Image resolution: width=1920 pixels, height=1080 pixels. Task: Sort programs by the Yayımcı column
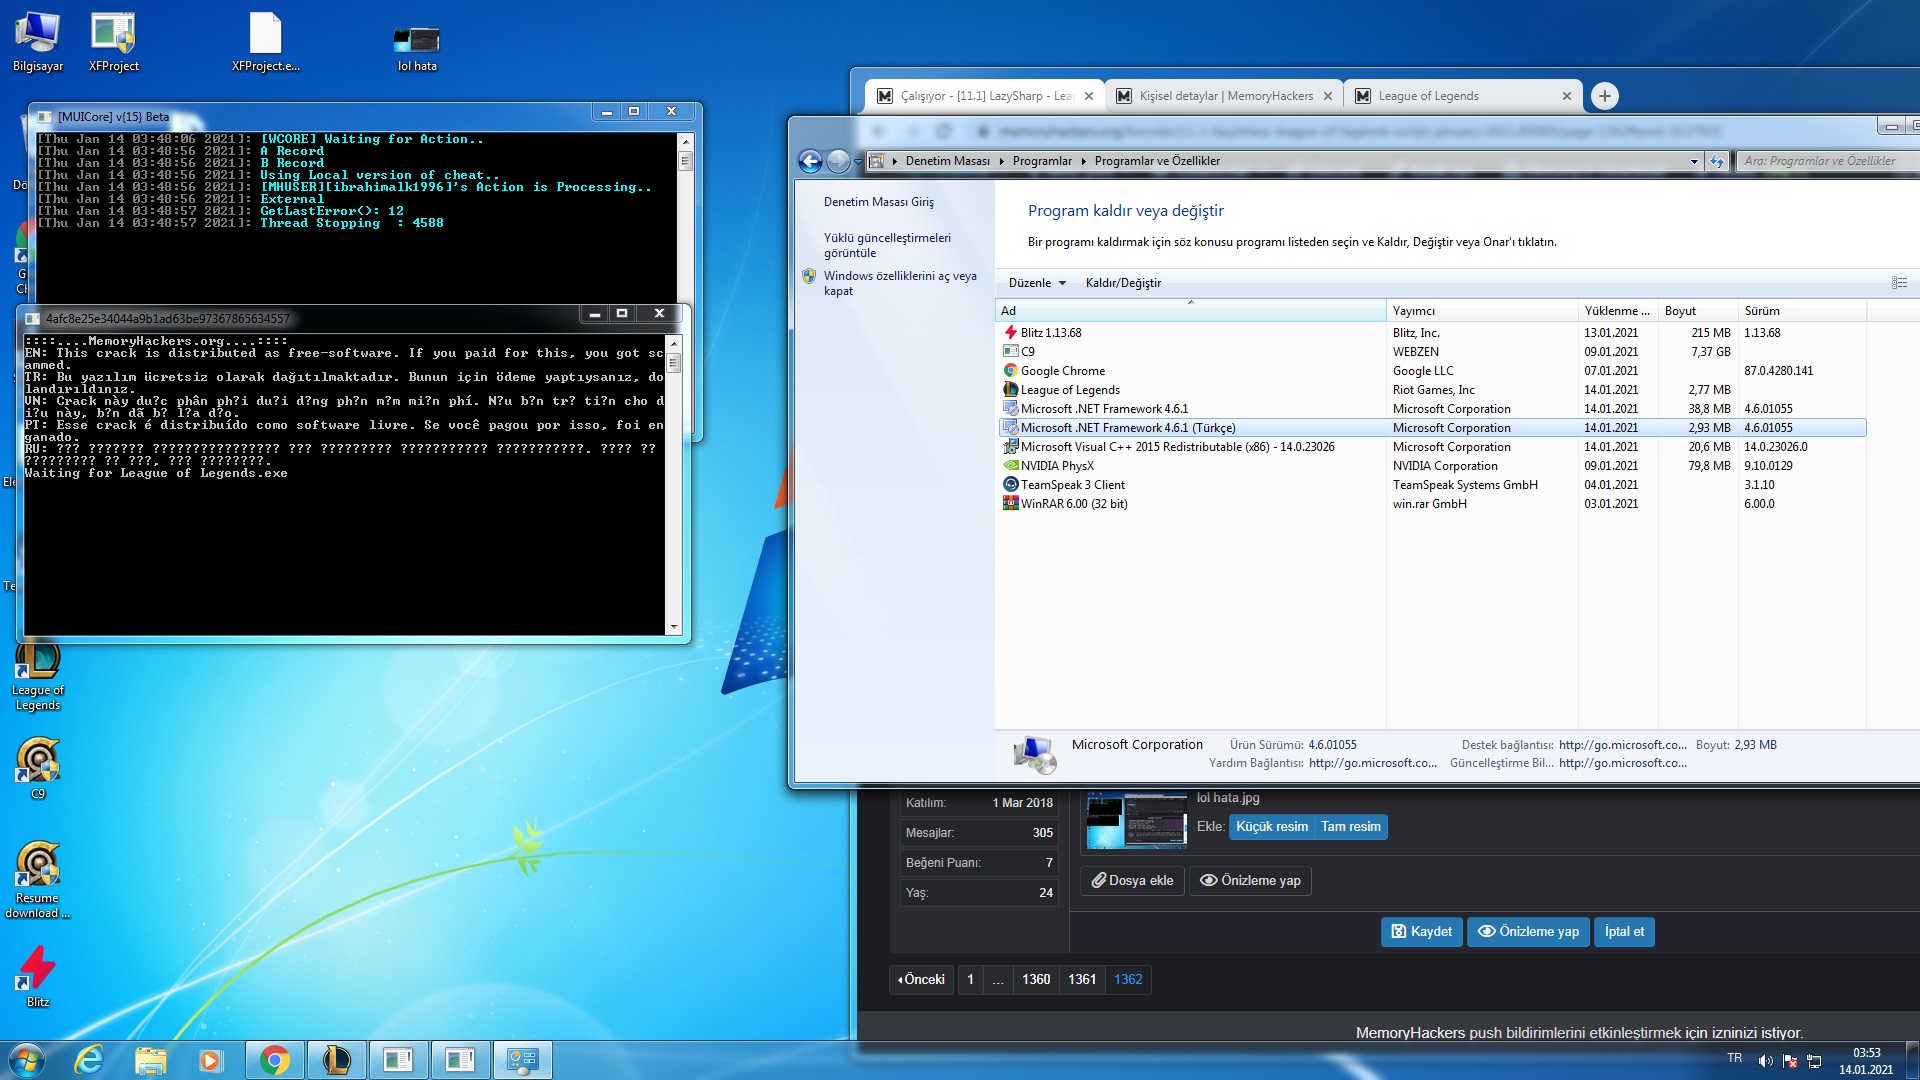click(1482, 311)
